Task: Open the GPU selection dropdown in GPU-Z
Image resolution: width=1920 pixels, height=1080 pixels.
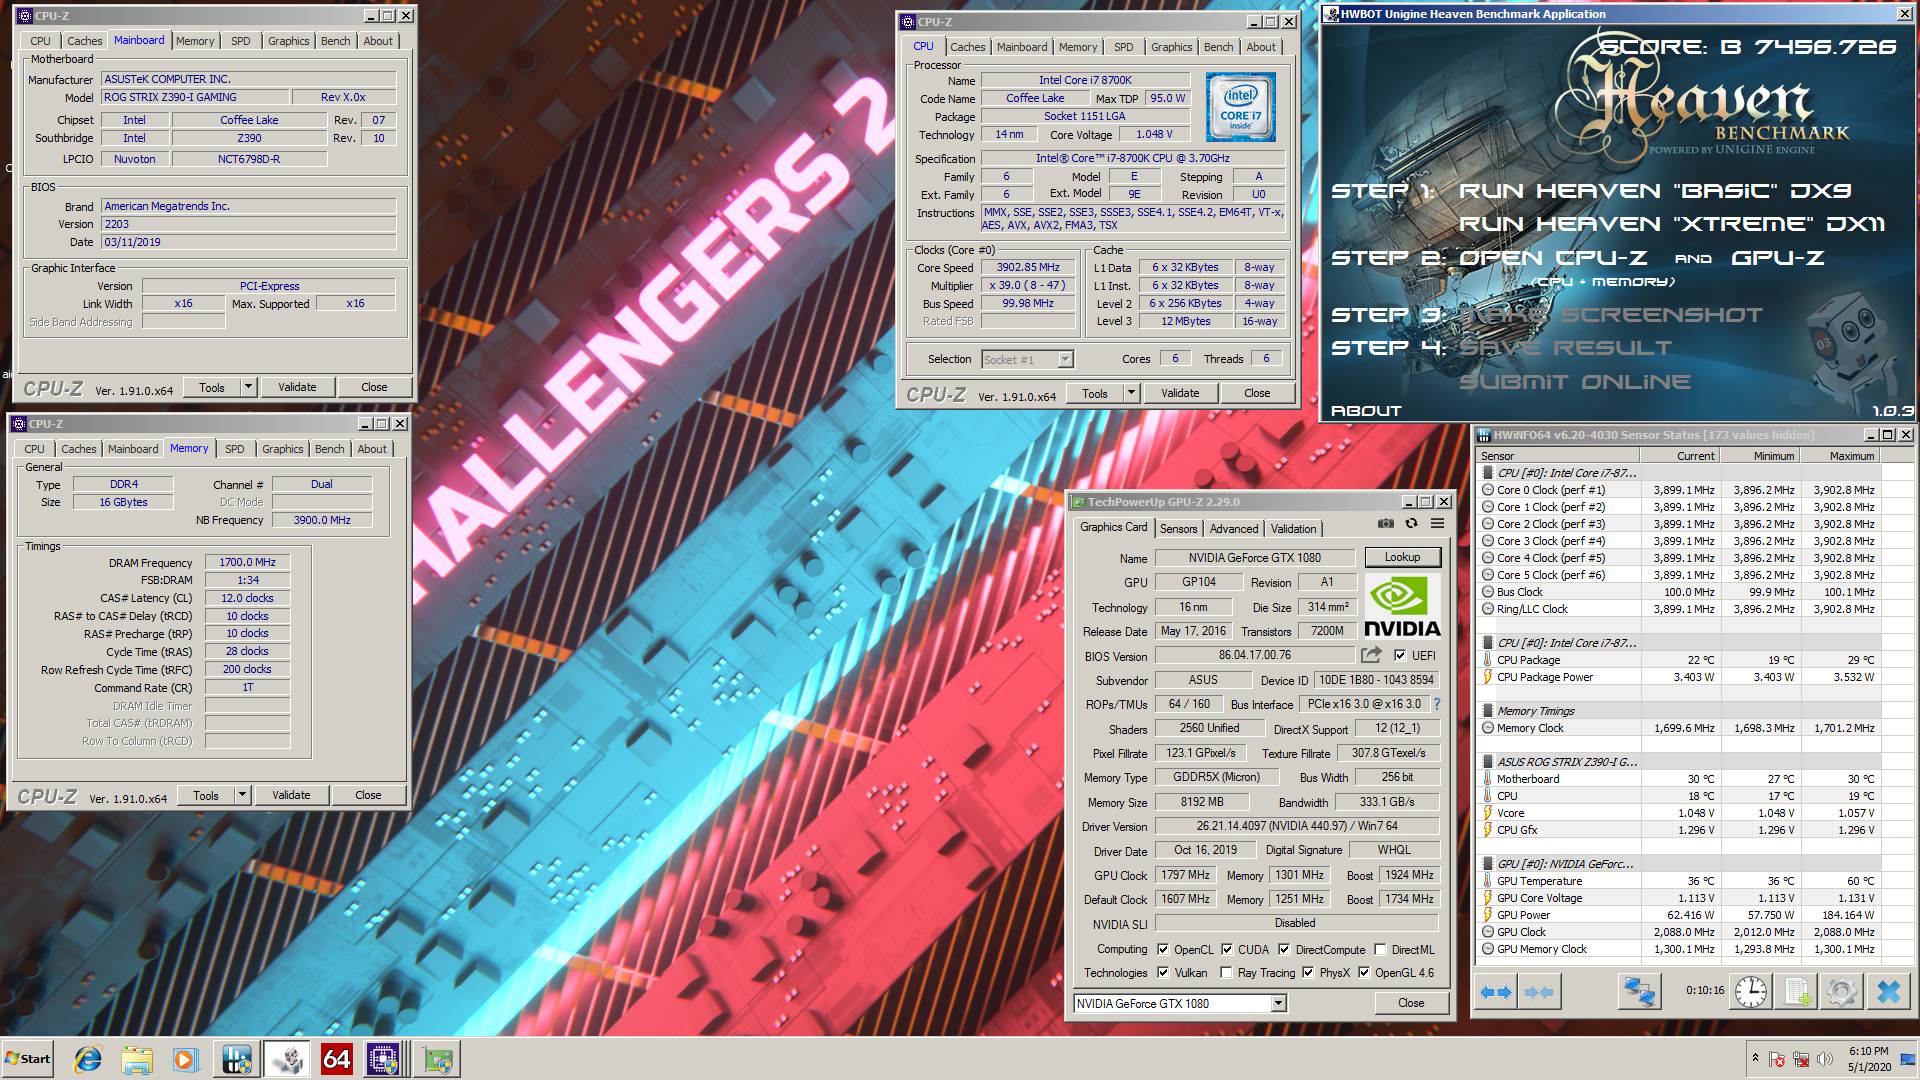Action: pyautogui.click(x=1278, y=1003)
